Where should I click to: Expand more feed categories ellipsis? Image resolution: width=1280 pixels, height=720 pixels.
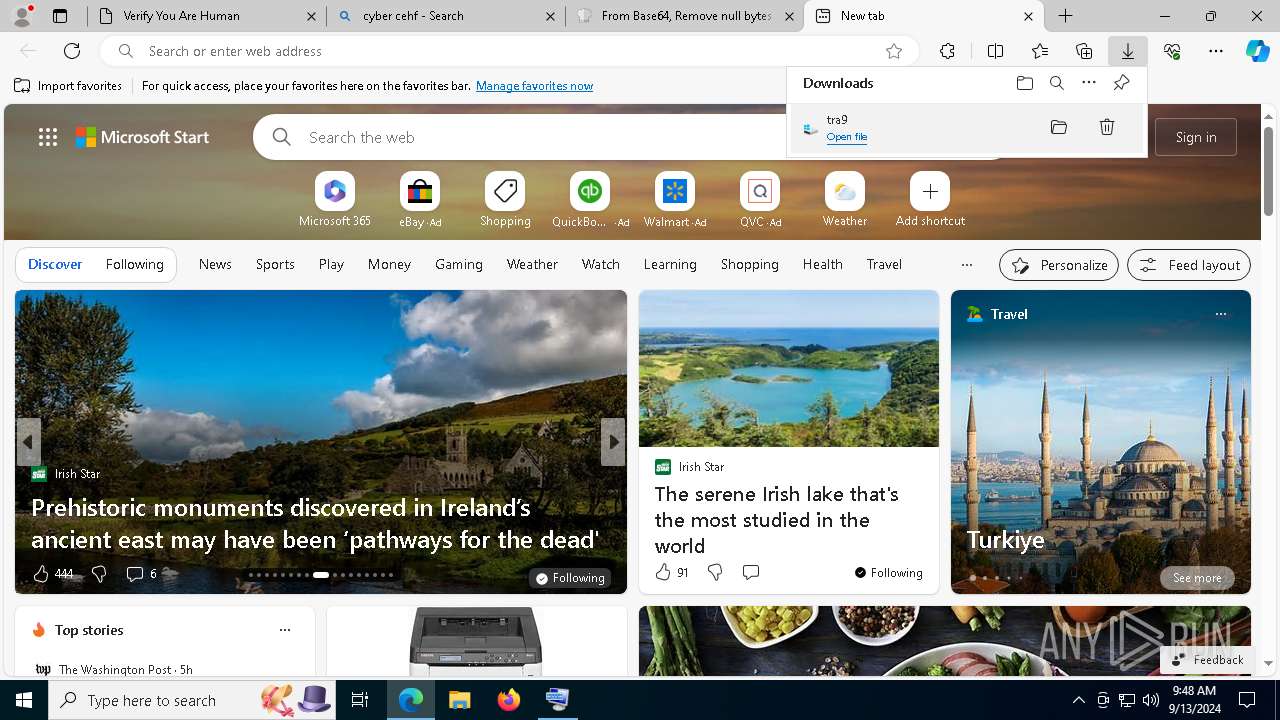coord(966,265)
